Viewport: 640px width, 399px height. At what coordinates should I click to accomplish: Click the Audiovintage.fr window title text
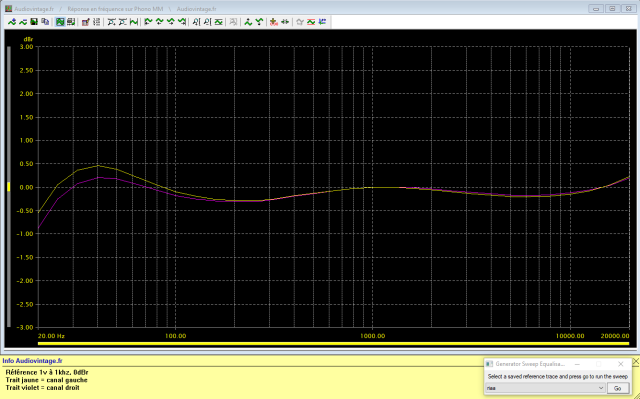34,9
